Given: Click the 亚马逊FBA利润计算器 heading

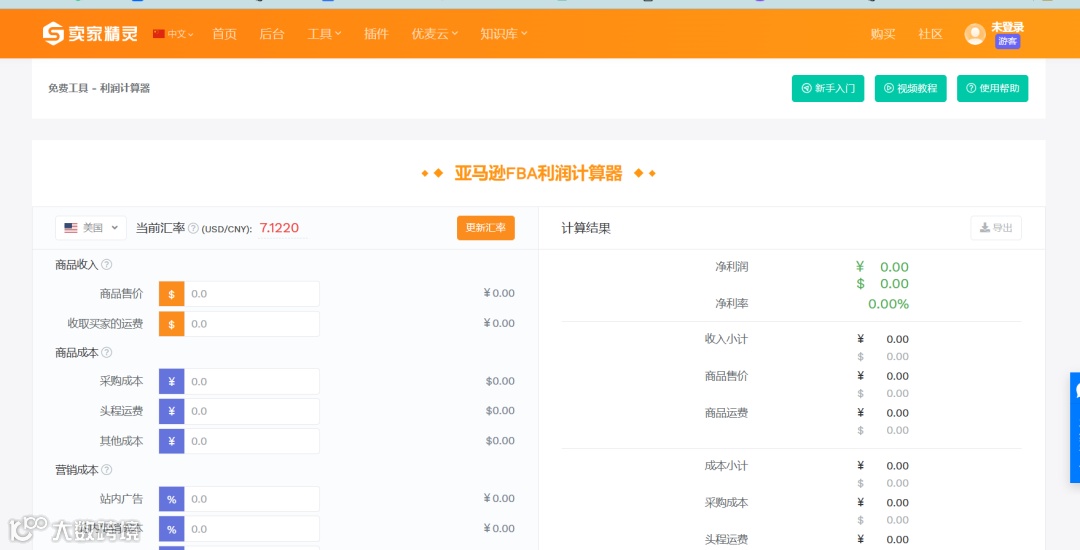Looking at the screenshot, I should coord(538,173).
